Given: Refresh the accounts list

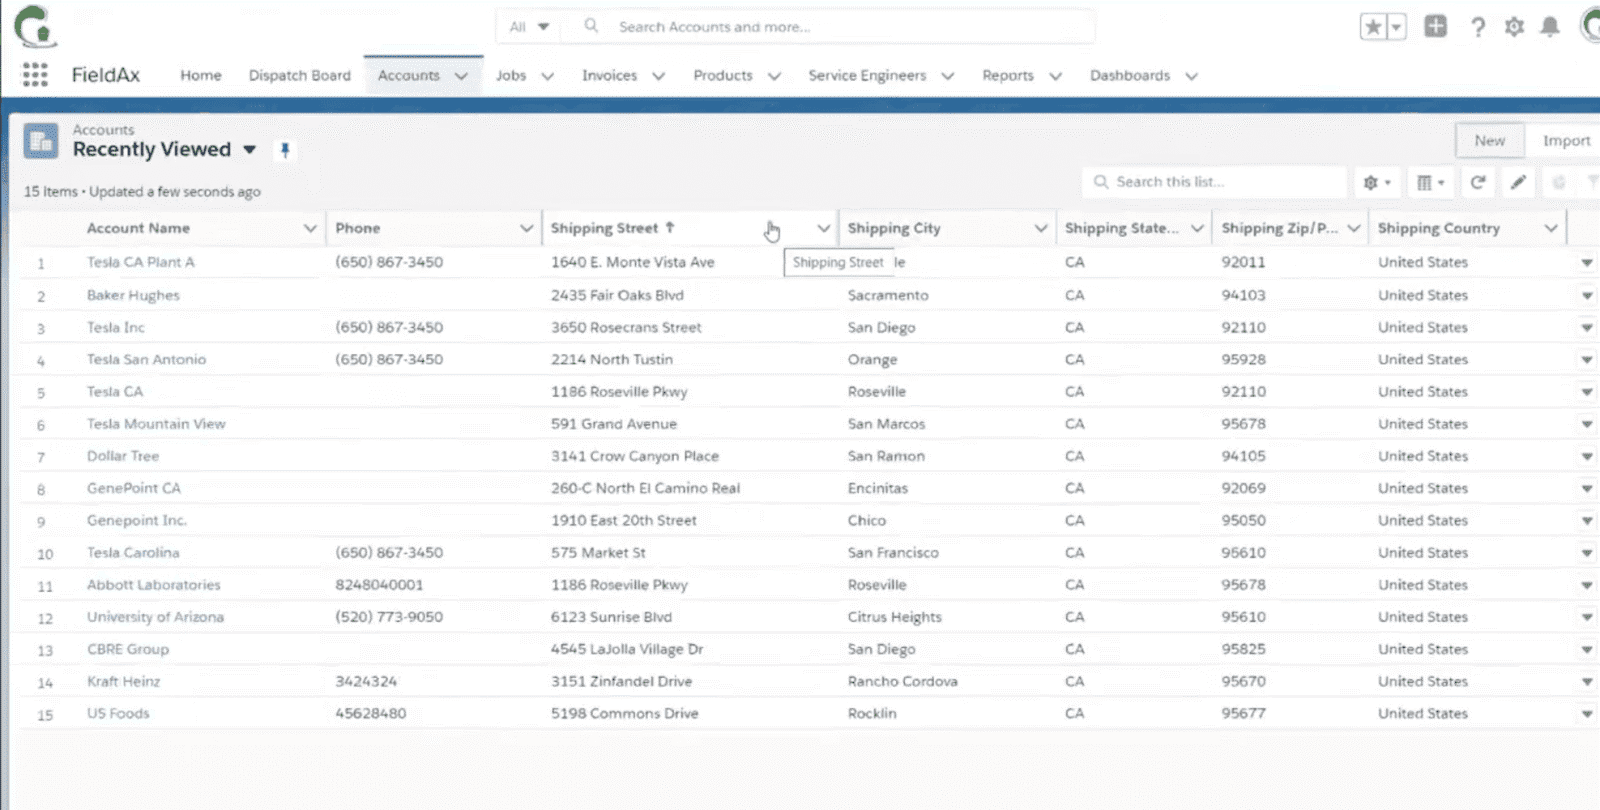Looking at the screenshot, I should click(1478, 182).
